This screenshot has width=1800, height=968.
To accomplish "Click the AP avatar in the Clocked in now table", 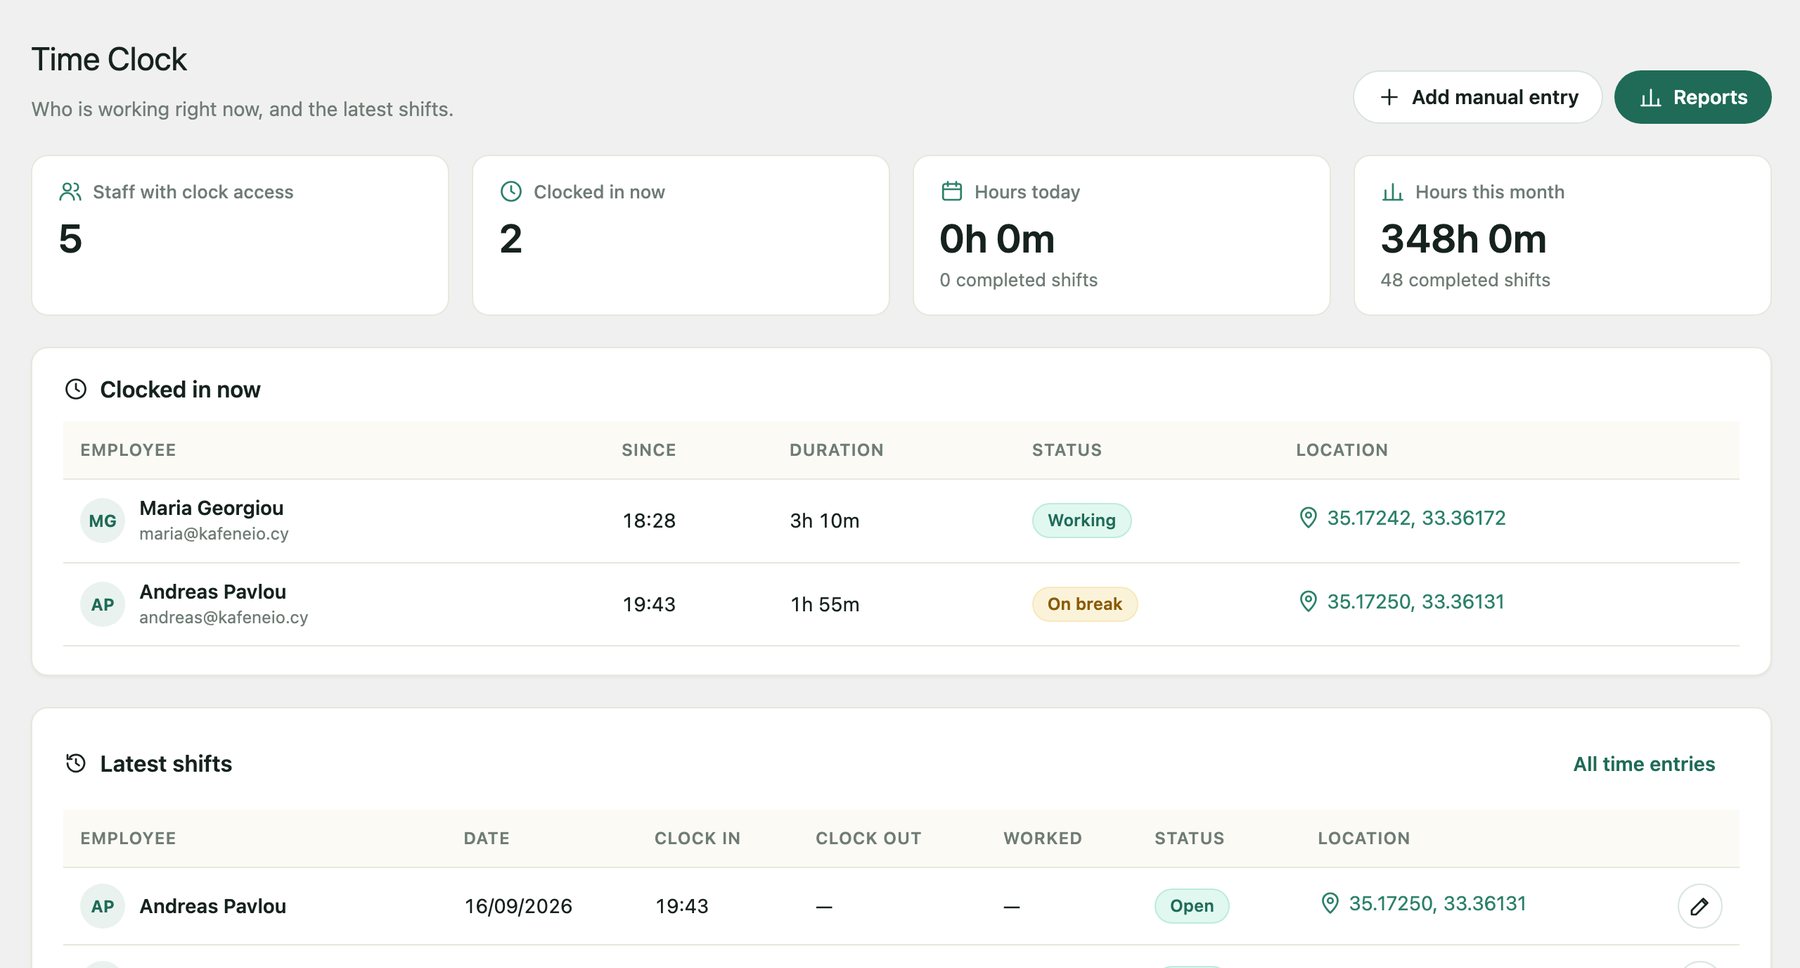I will [x=102, y=605].
